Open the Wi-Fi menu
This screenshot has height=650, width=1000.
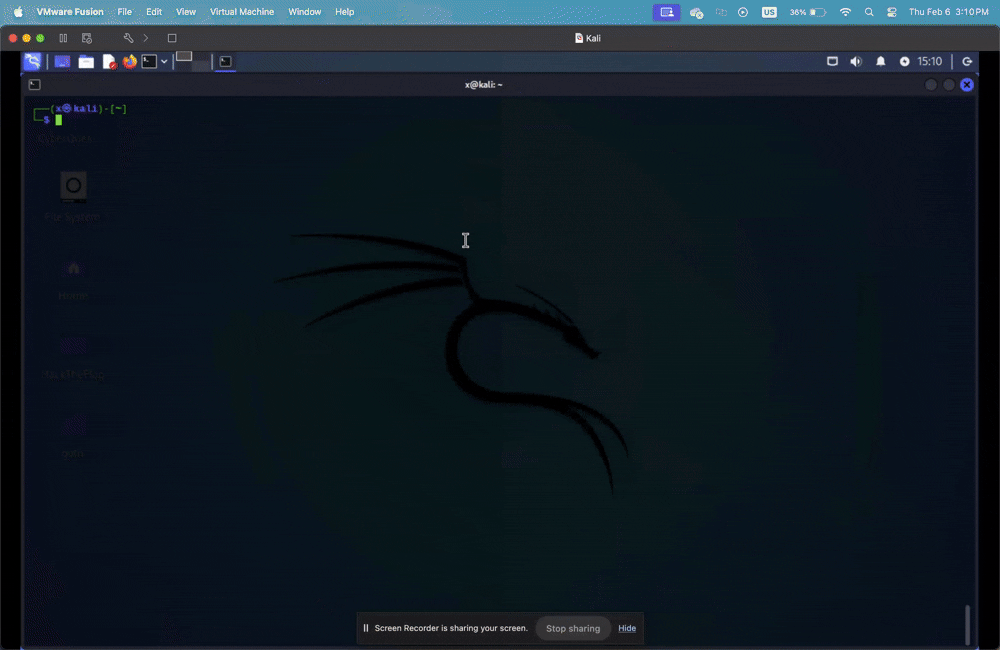click(845, 12)
